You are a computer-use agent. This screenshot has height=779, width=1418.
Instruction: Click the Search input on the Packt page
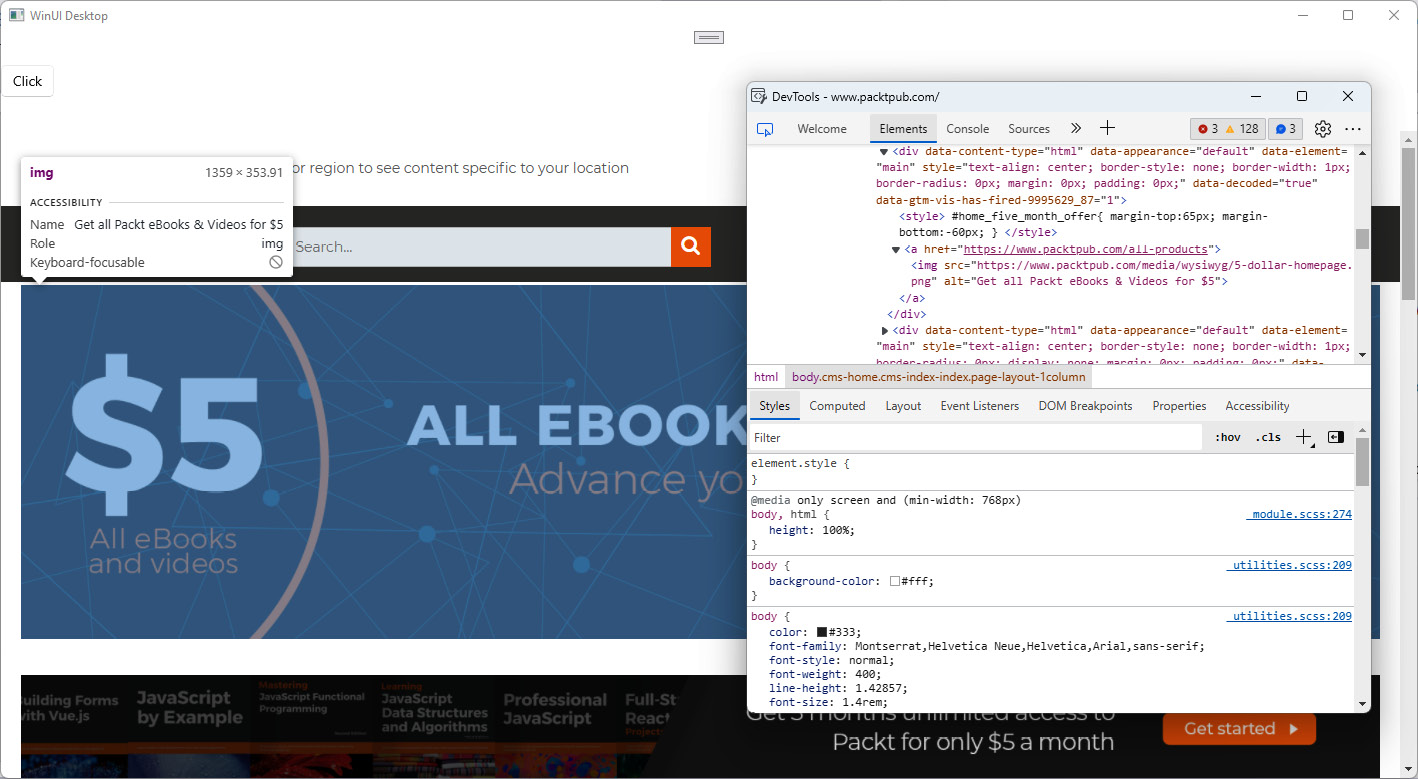[481, 247]
